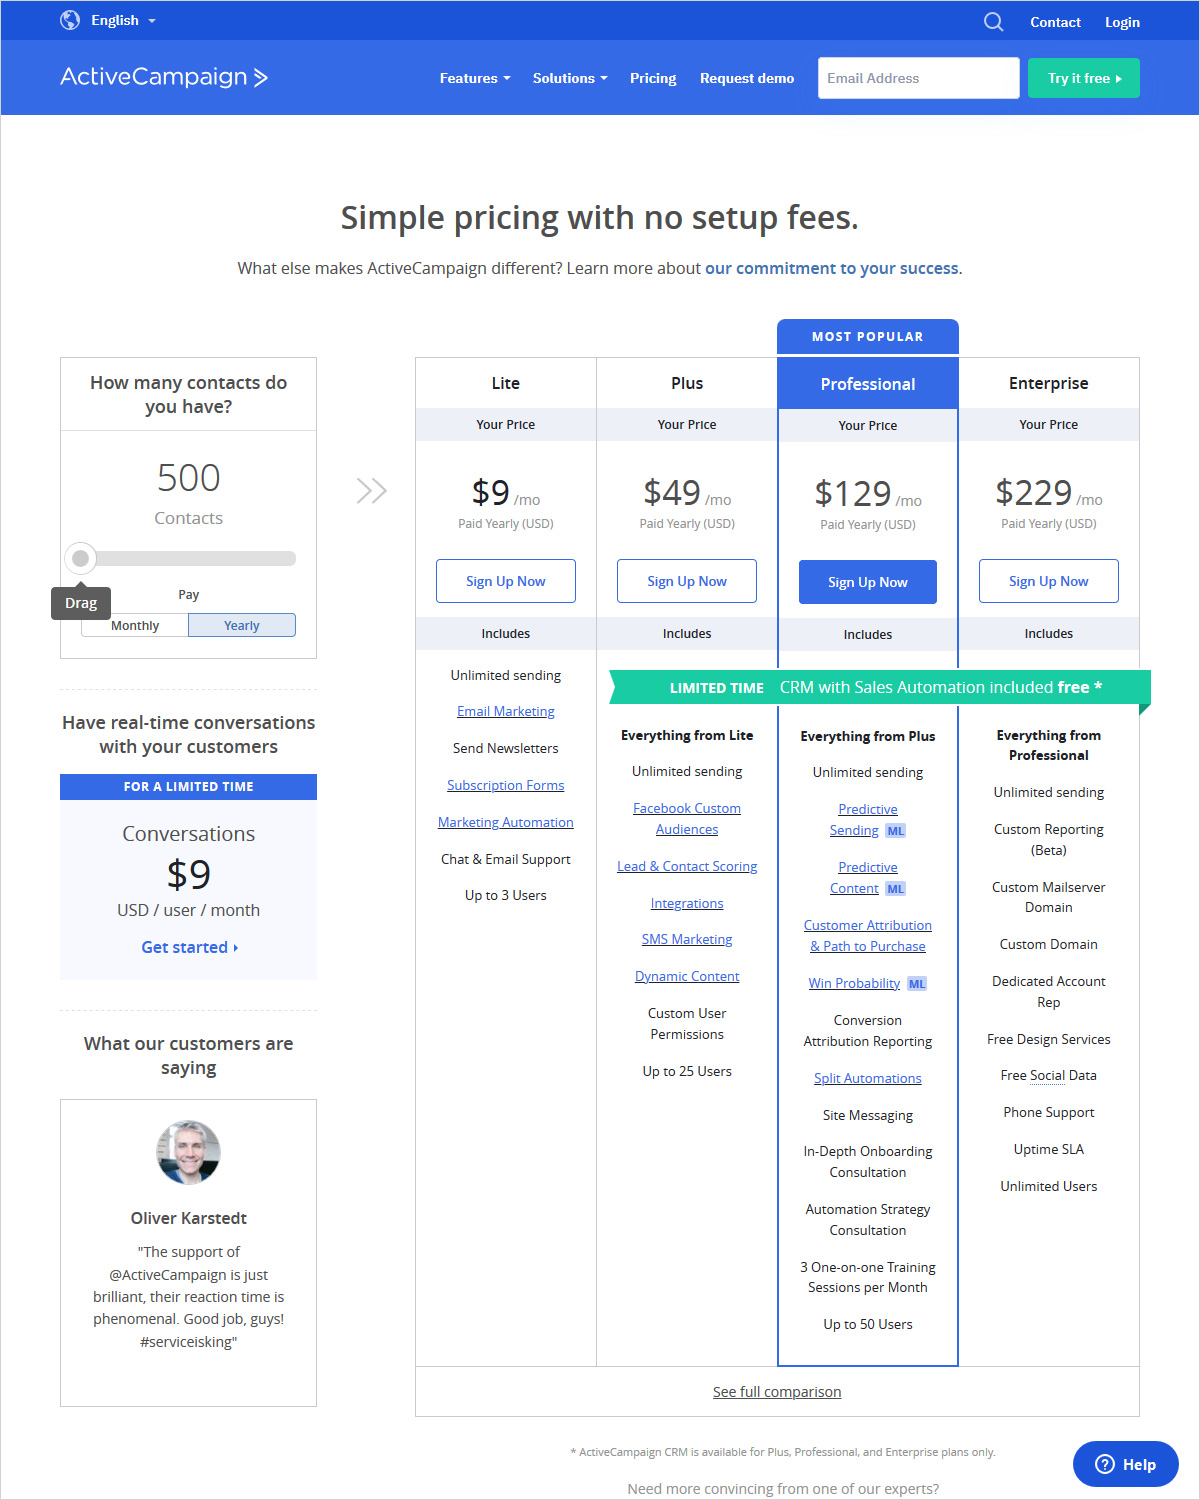This screenshot has height=1500, width=1200.
Task: Expand the Solutions dropdown
Action: click(570, 78)
